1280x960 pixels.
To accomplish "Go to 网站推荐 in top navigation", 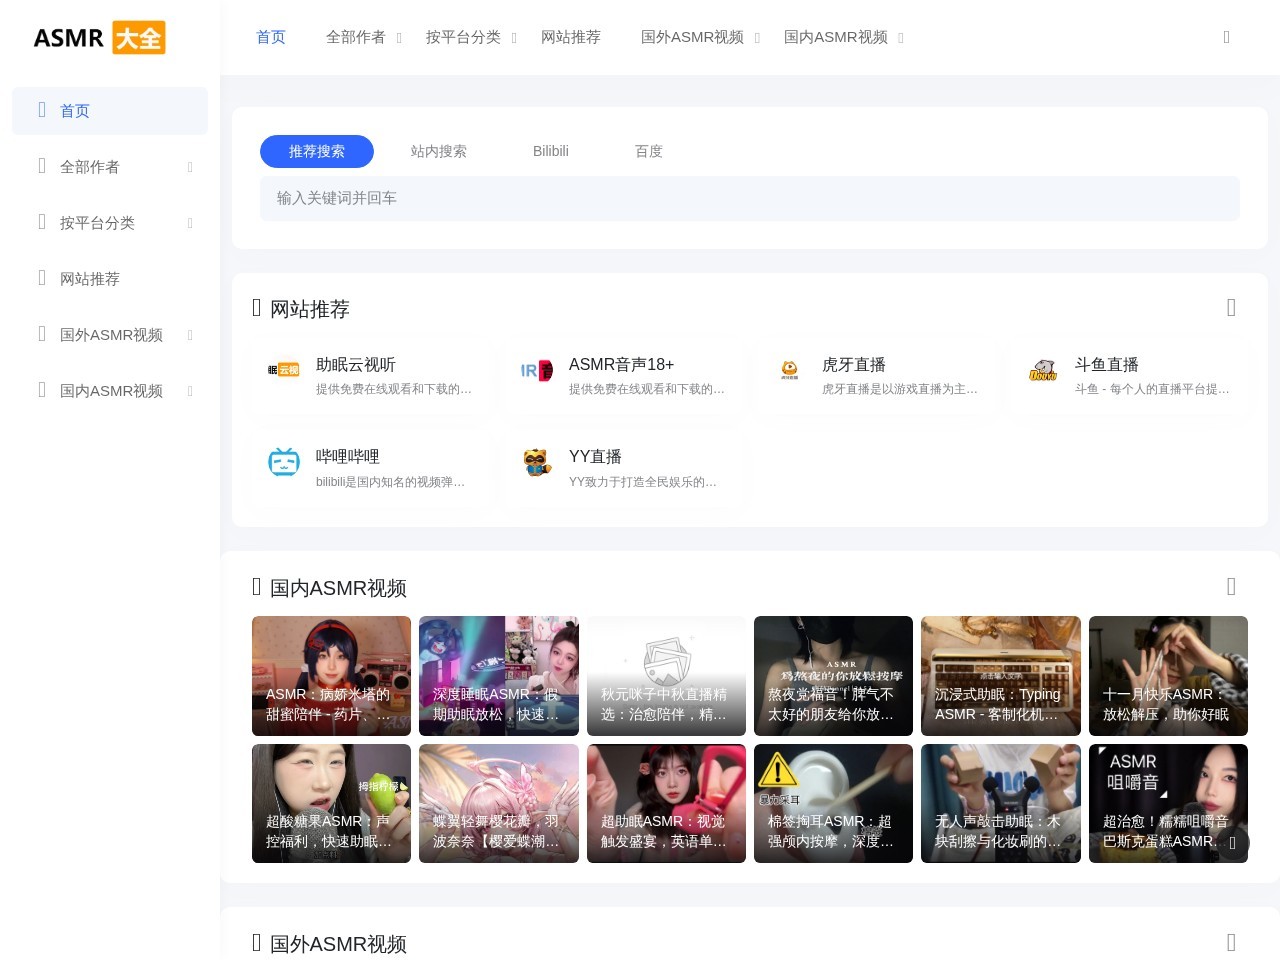I will pyautogui.click(x=571, y=37).
